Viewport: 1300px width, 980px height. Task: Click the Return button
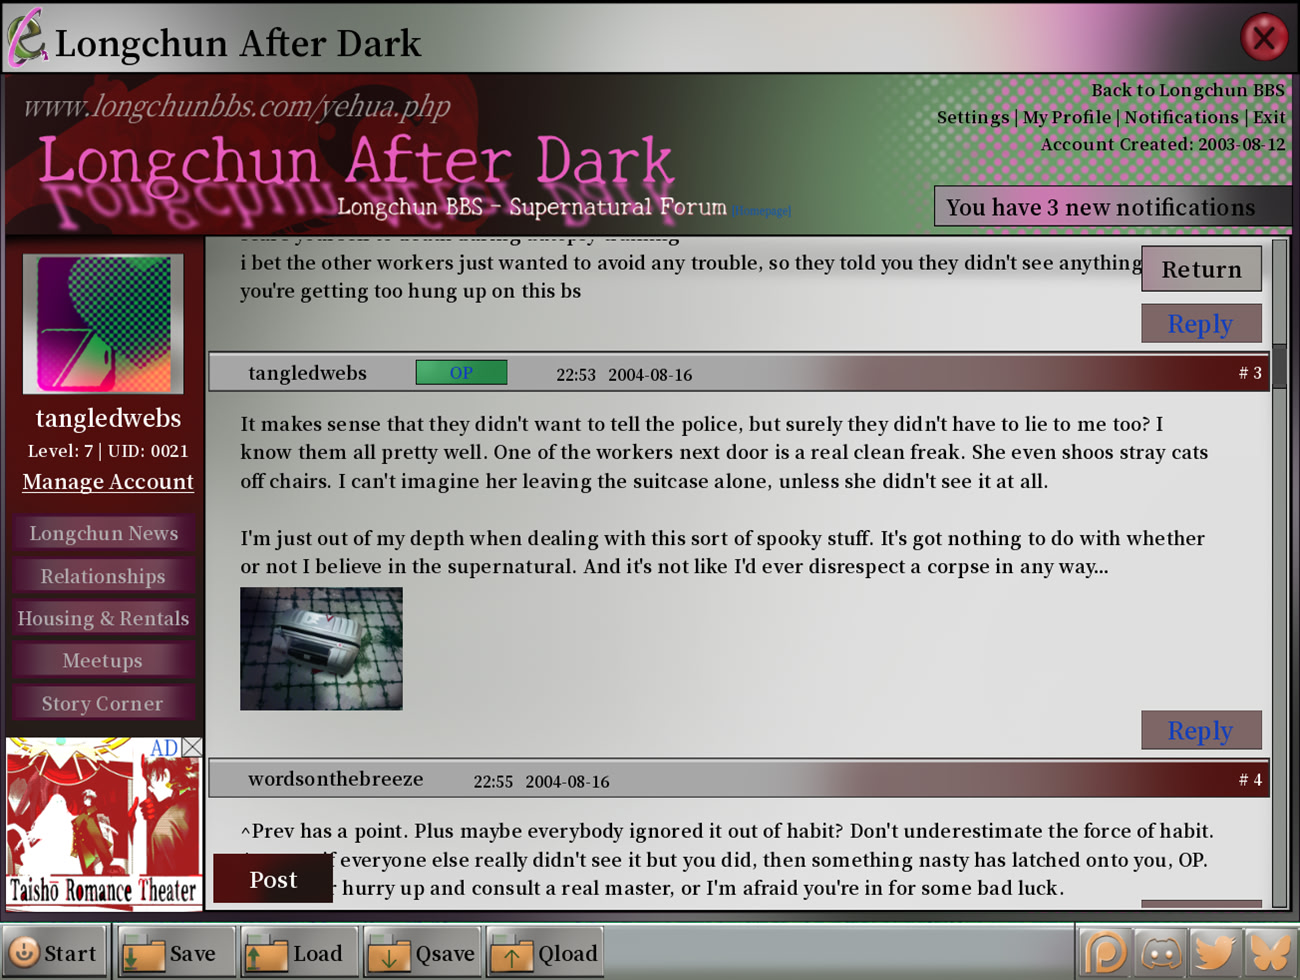point(1200,269)
